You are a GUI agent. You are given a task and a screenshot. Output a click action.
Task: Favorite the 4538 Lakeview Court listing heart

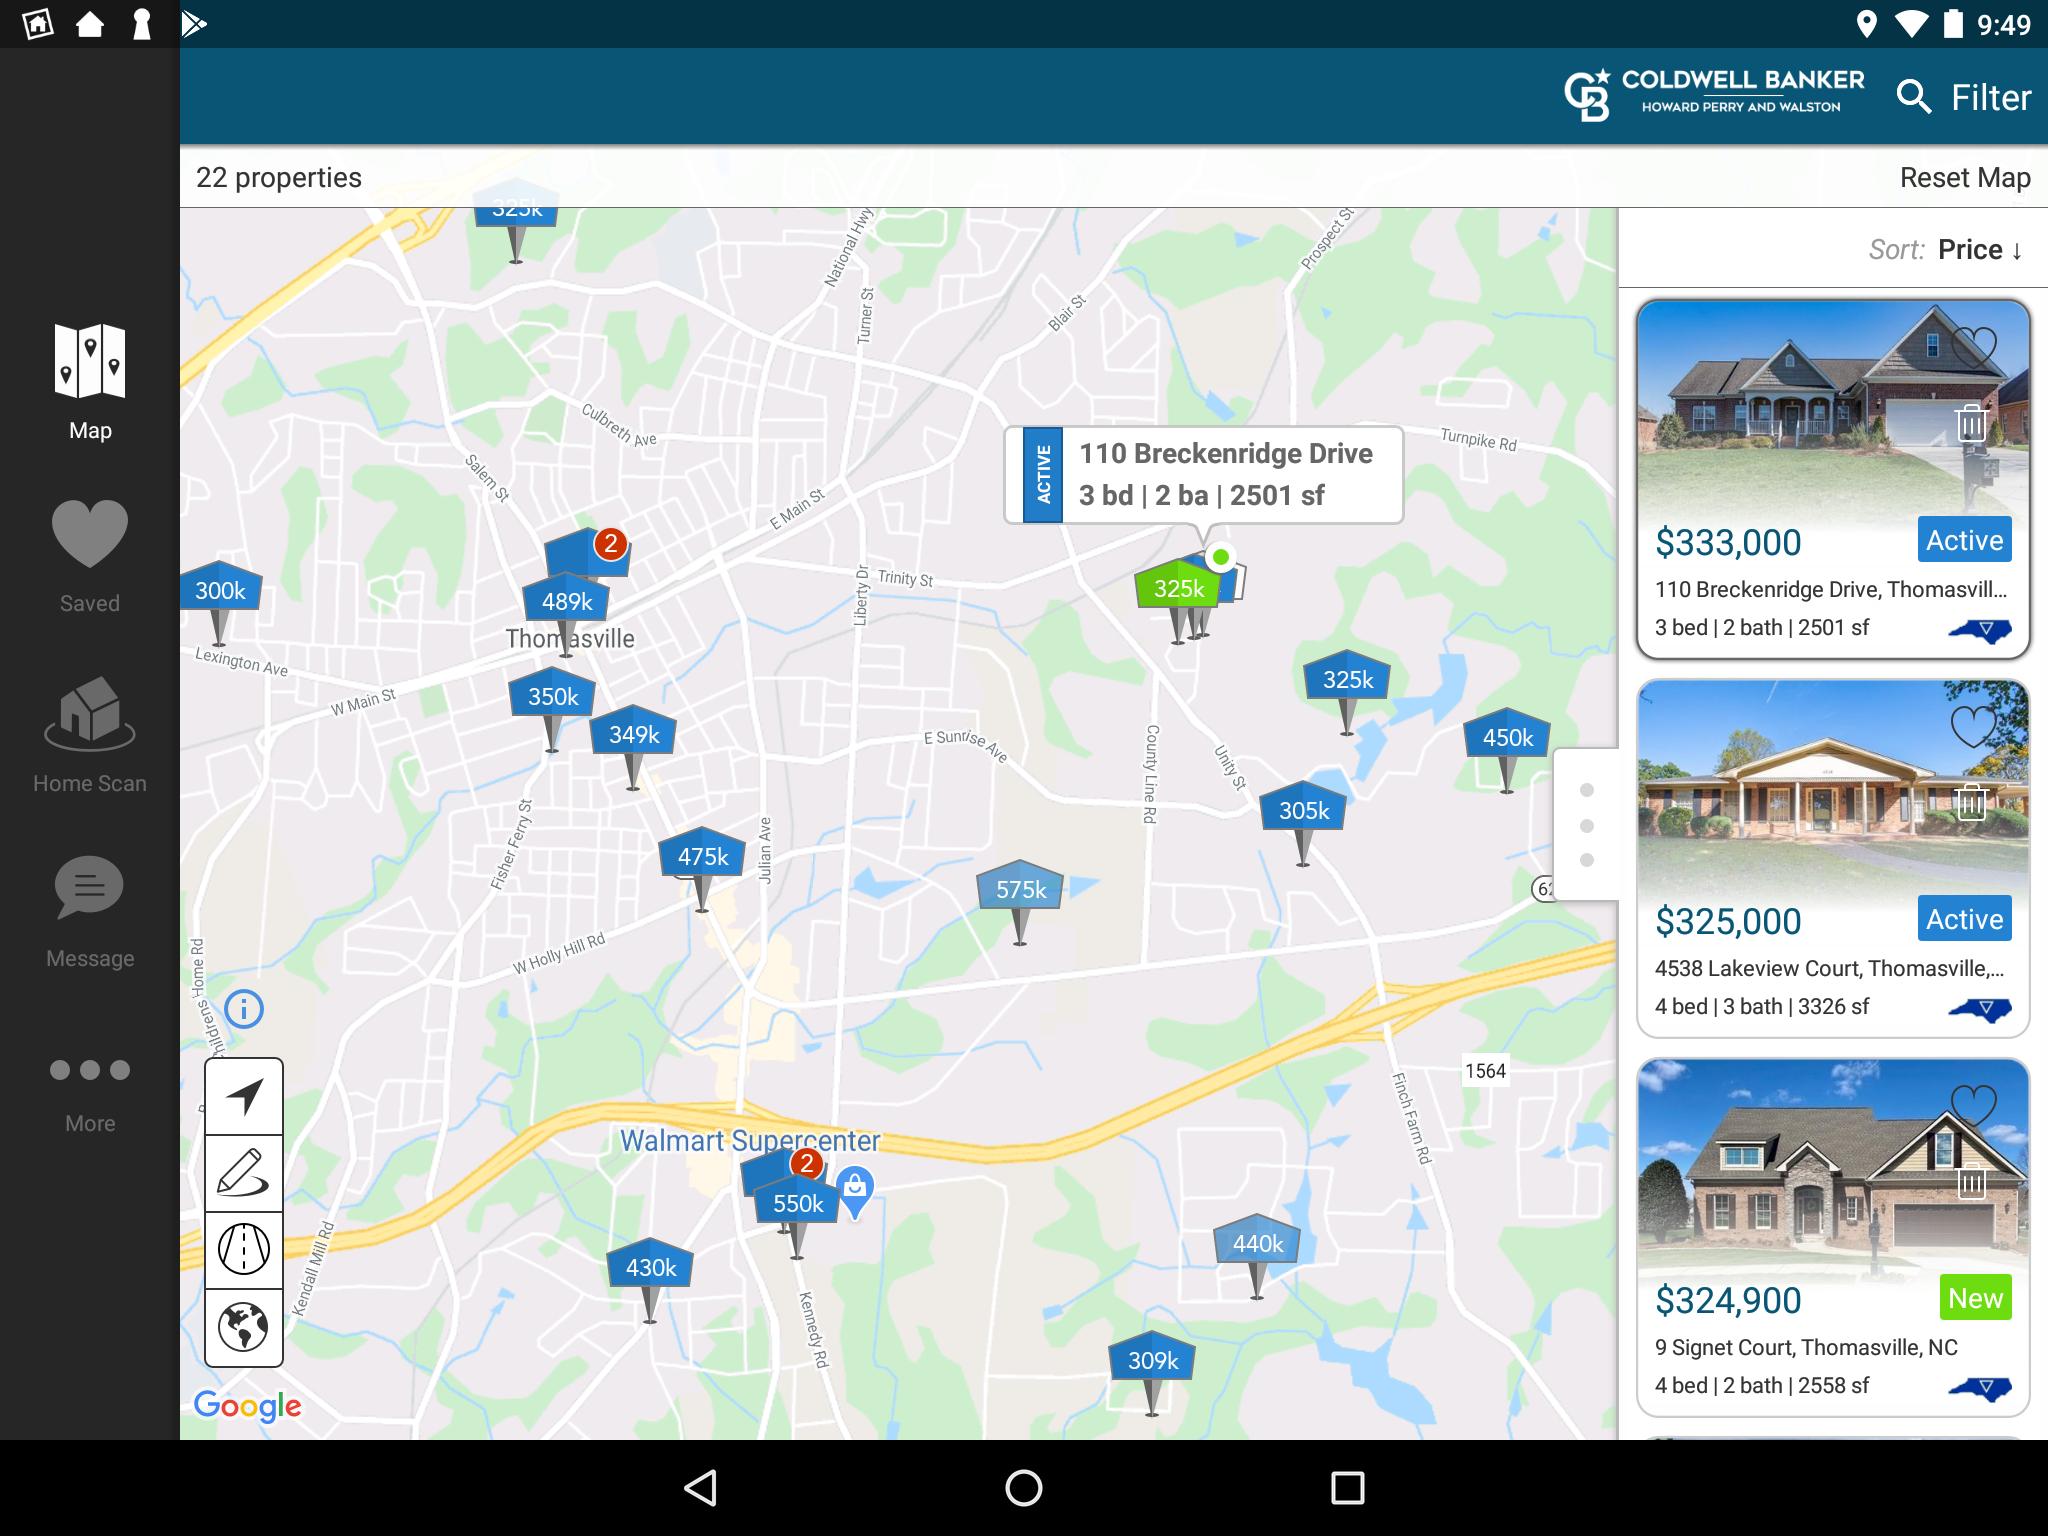(x=1973, y=727)
